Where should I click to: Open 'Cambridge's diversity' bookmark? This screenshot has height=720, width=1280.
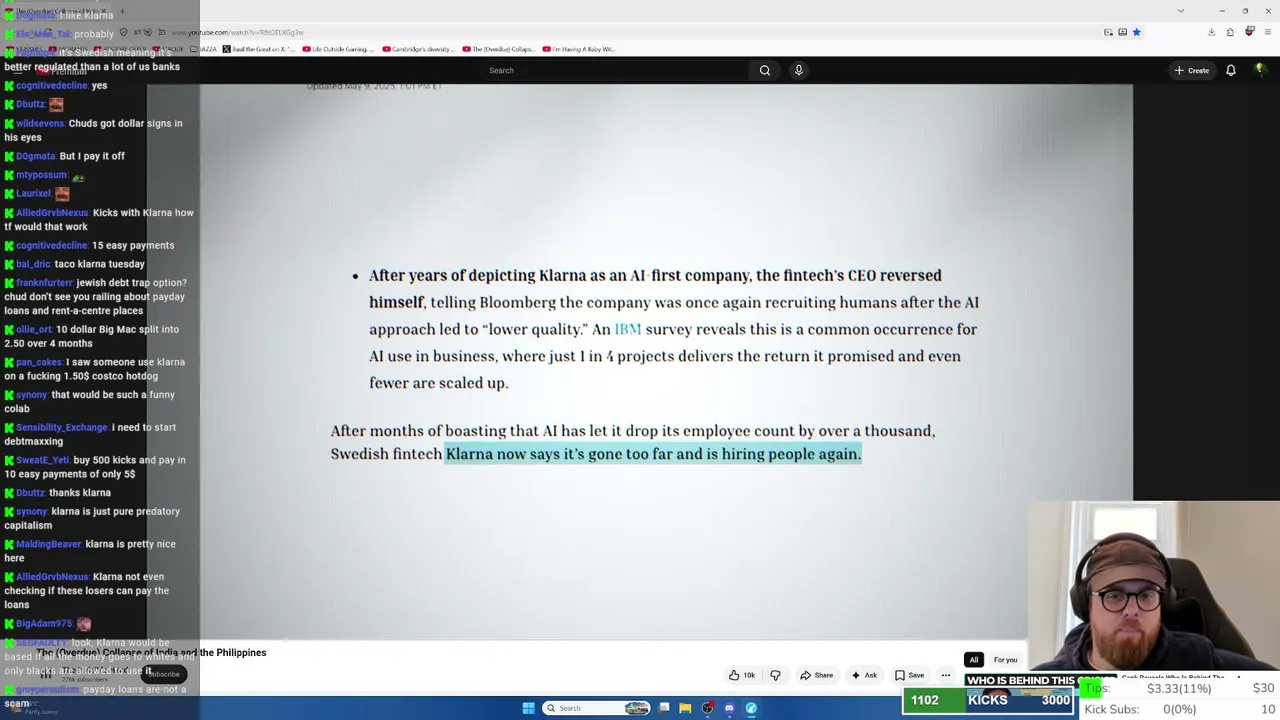(418, 49)
